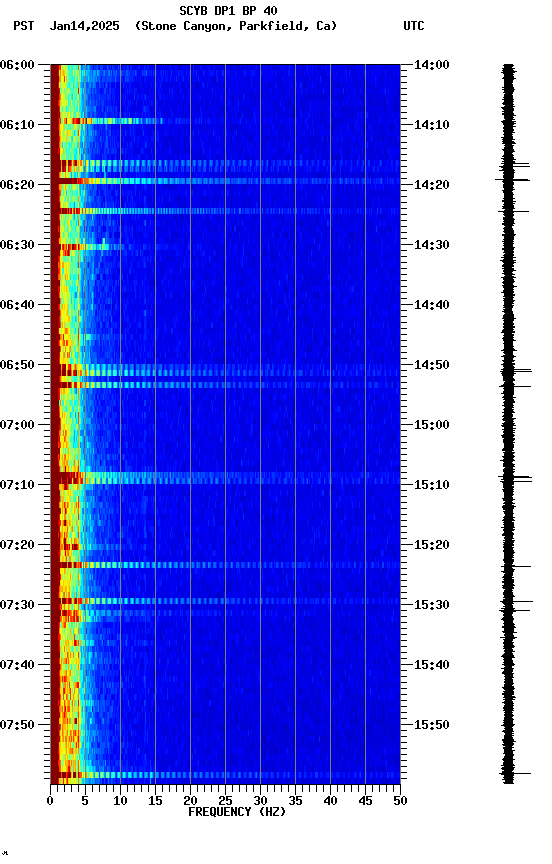The width and height of the screenshot is (552, 864).
Task: Select the UTC timezone label
Action: (414, 26)
